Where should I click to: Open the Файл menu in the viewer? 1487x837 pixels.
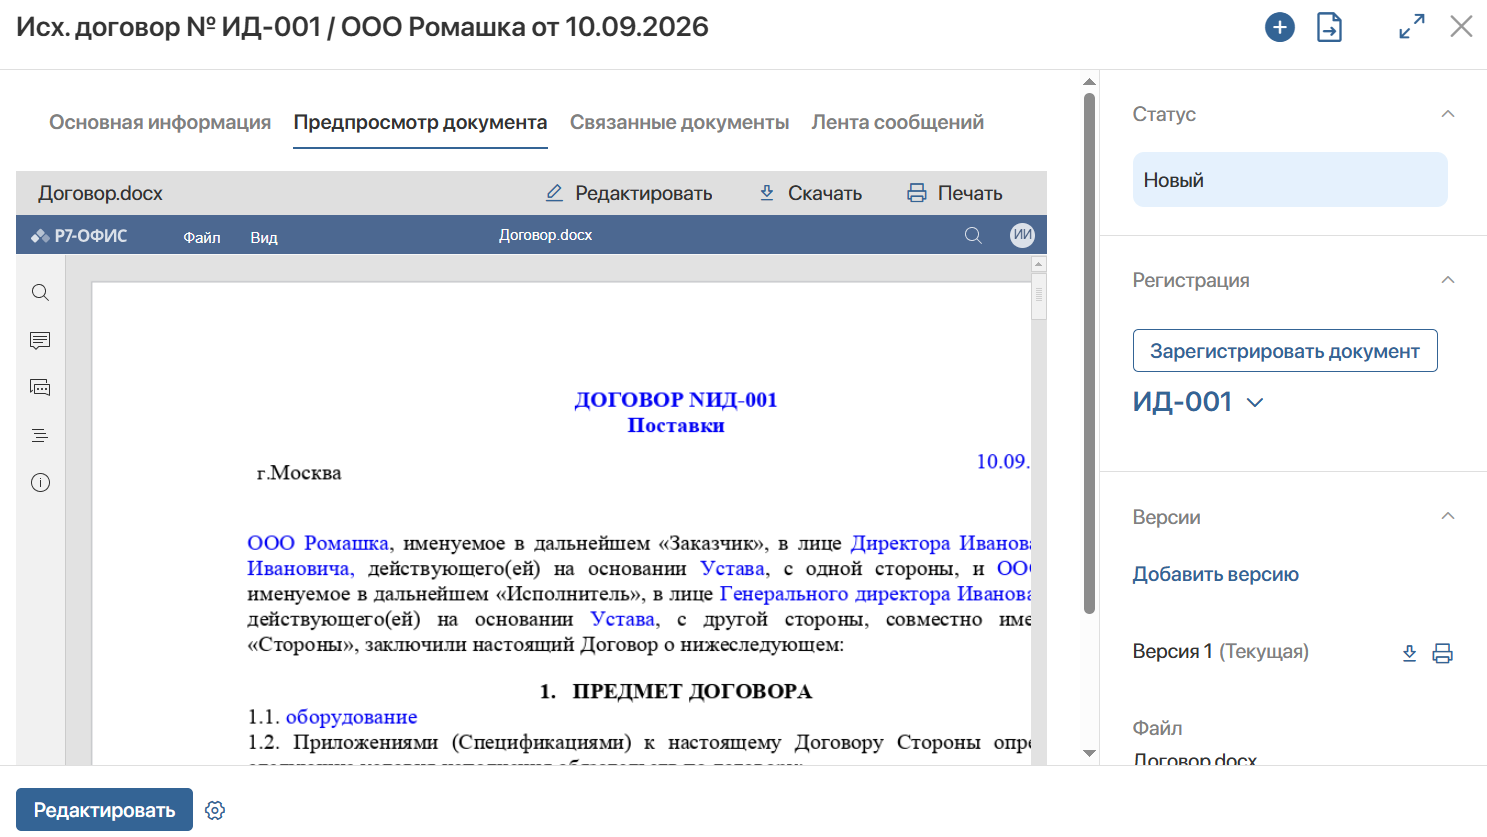click(202, 237)
